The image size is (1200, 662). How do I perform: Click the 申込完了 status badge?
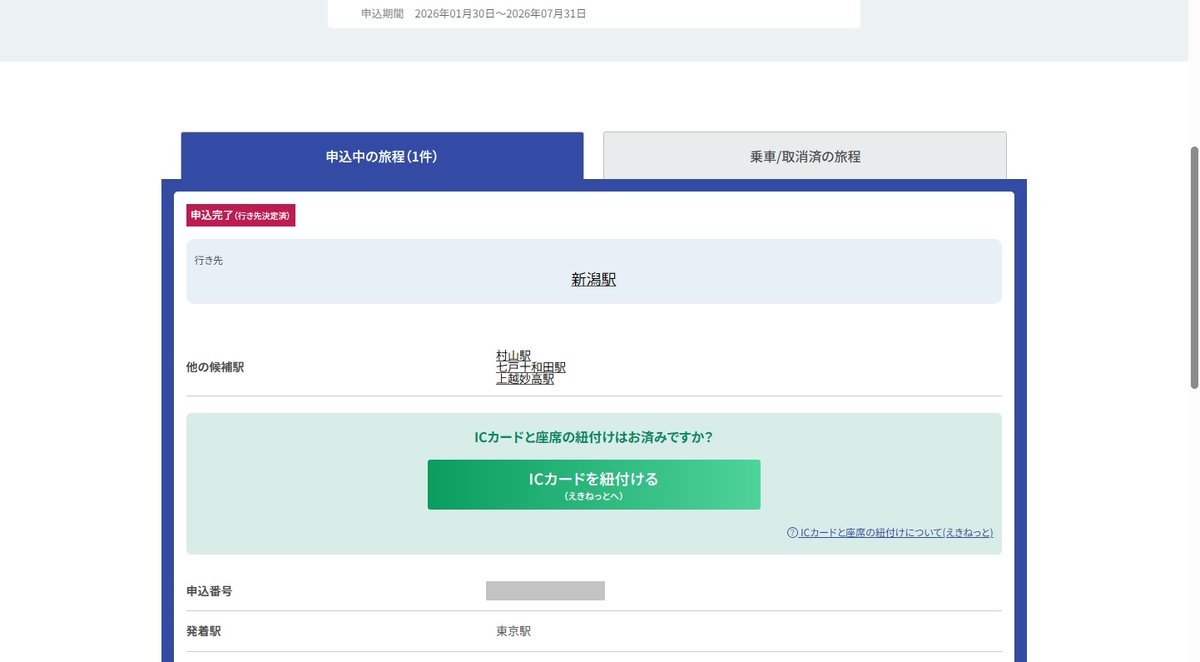[241, 215]
